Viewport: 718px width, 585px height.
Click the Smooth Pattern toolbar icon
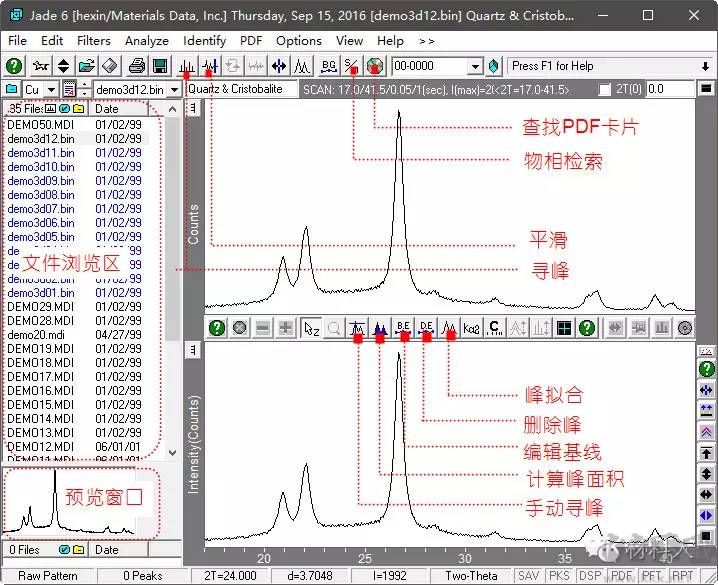point(209,66)
